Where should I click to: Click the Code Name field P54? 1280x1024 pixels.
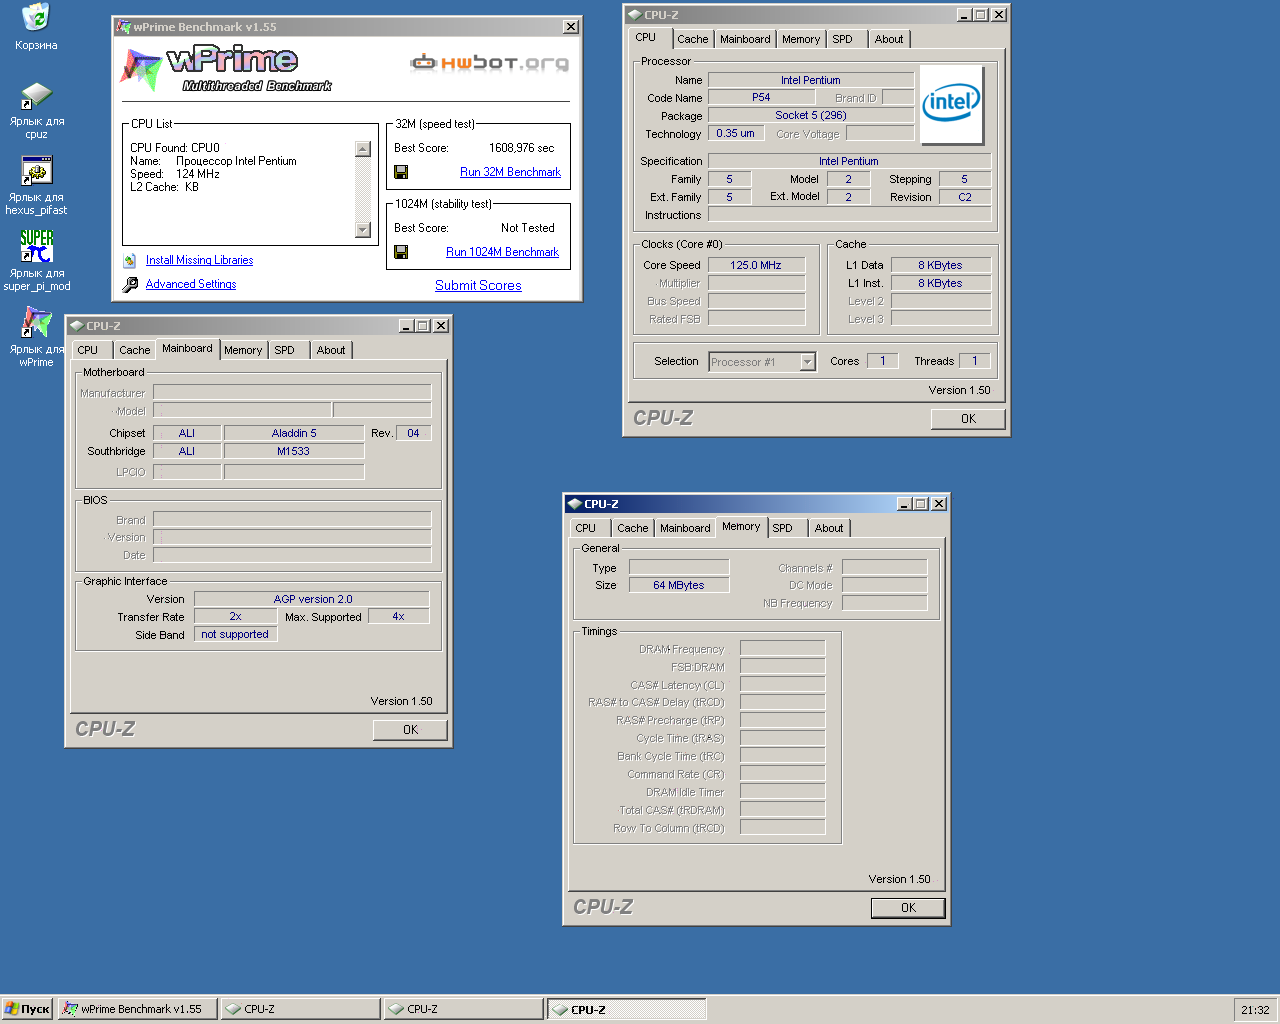click(x=761, y=97)
